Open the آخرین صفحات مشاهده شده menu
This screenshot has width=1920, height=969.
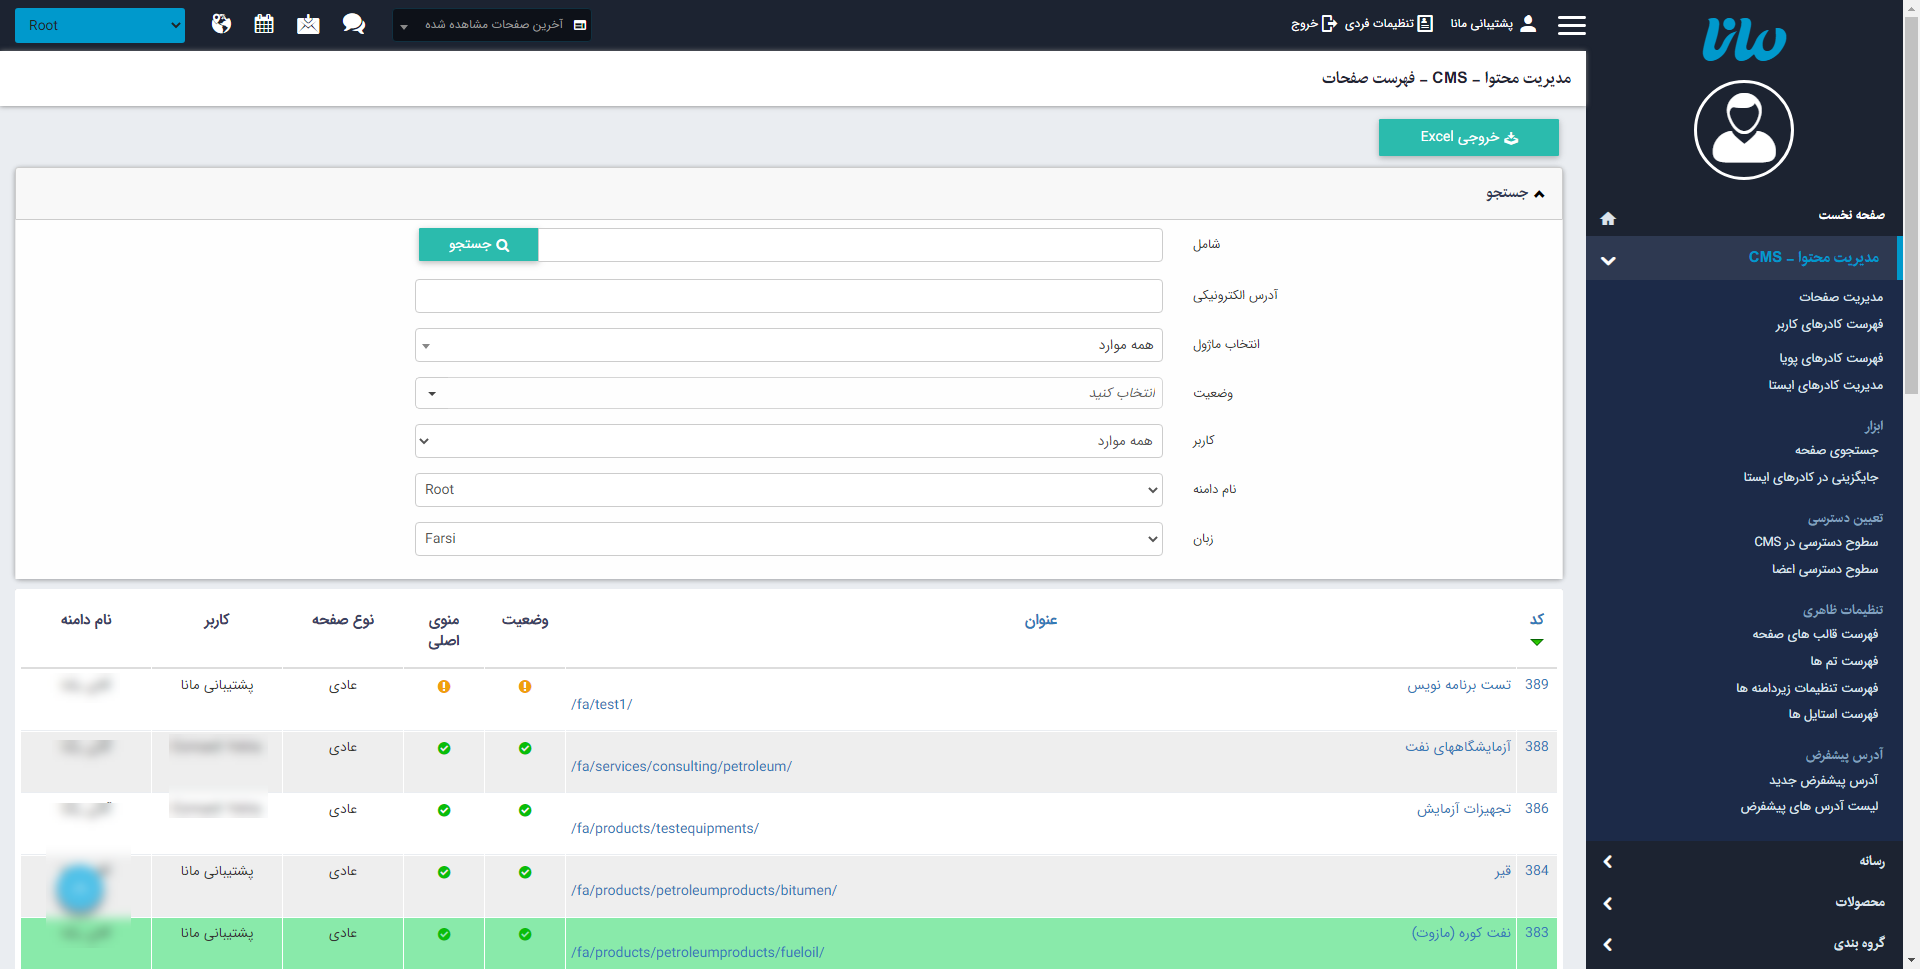(491, 25)
